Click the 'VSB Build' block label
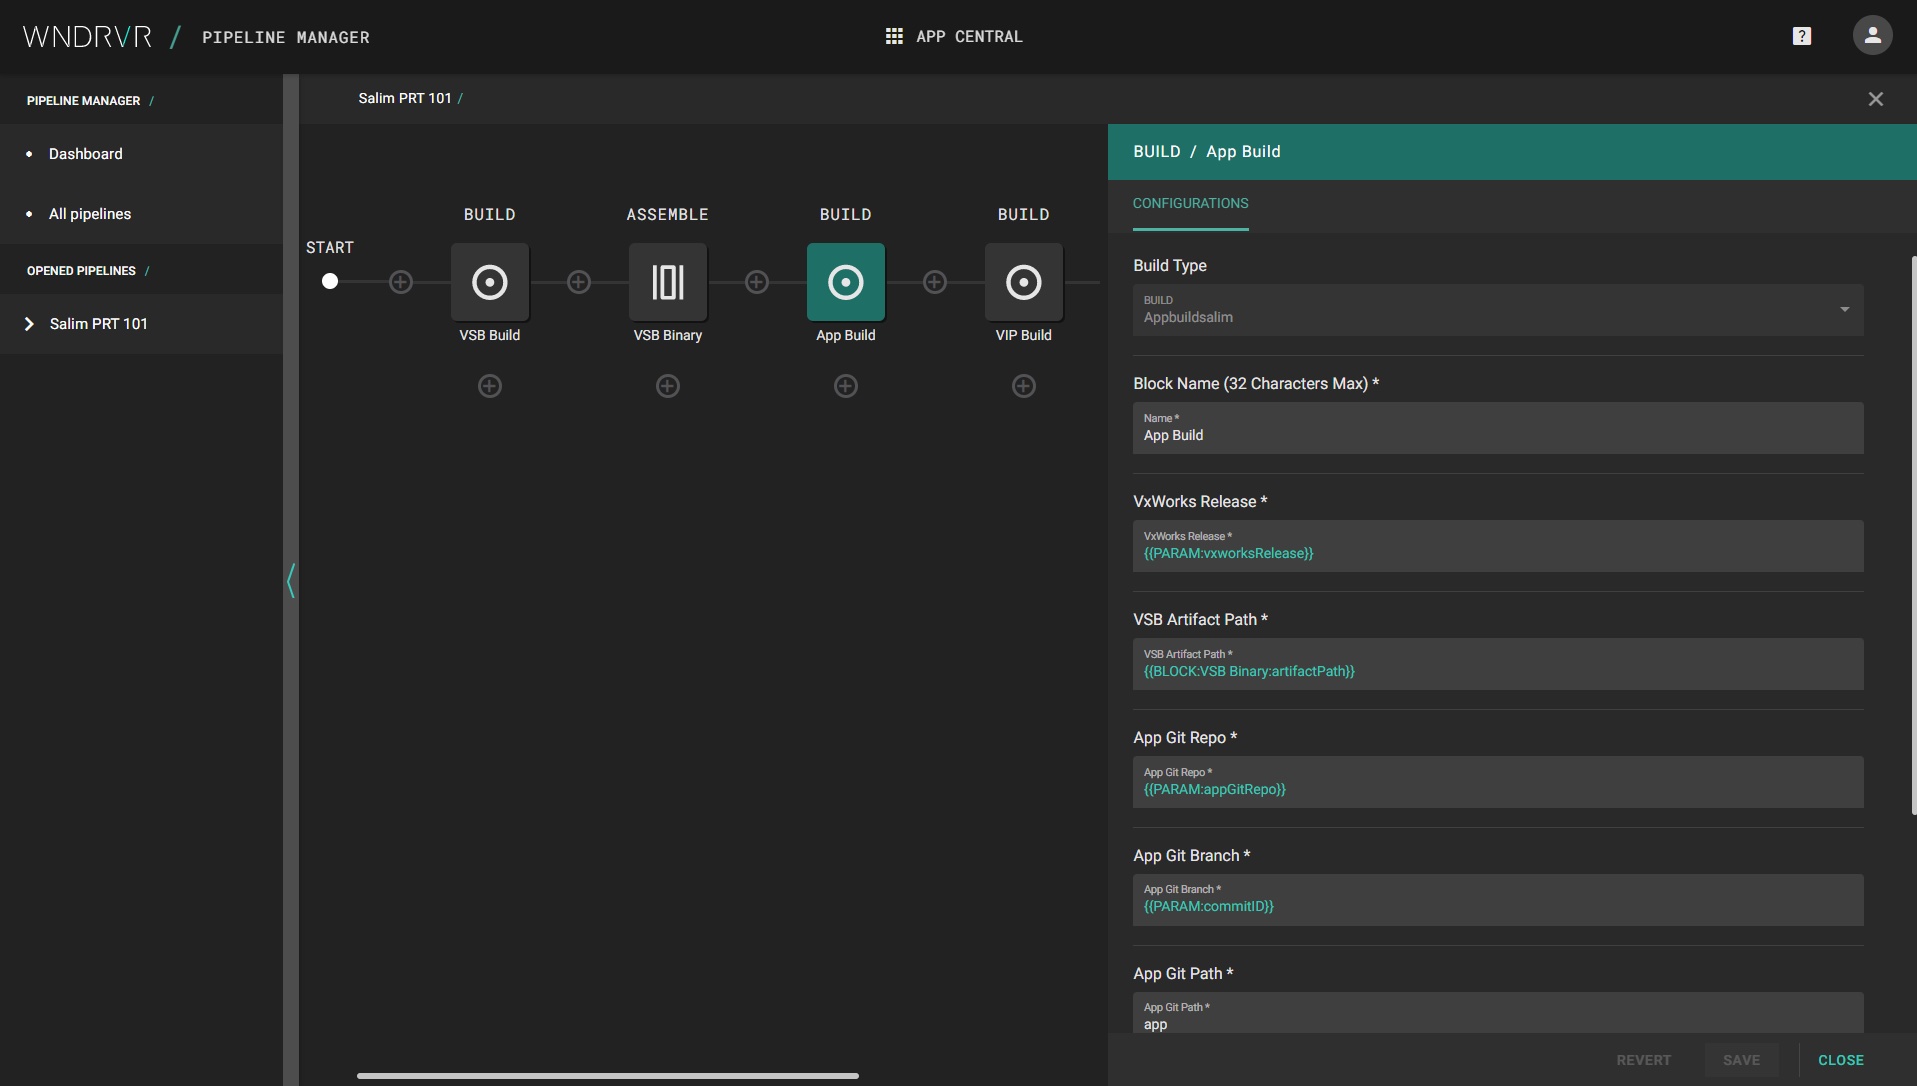Screen dimensions: 1917x1086 click(x=490, y=335)
